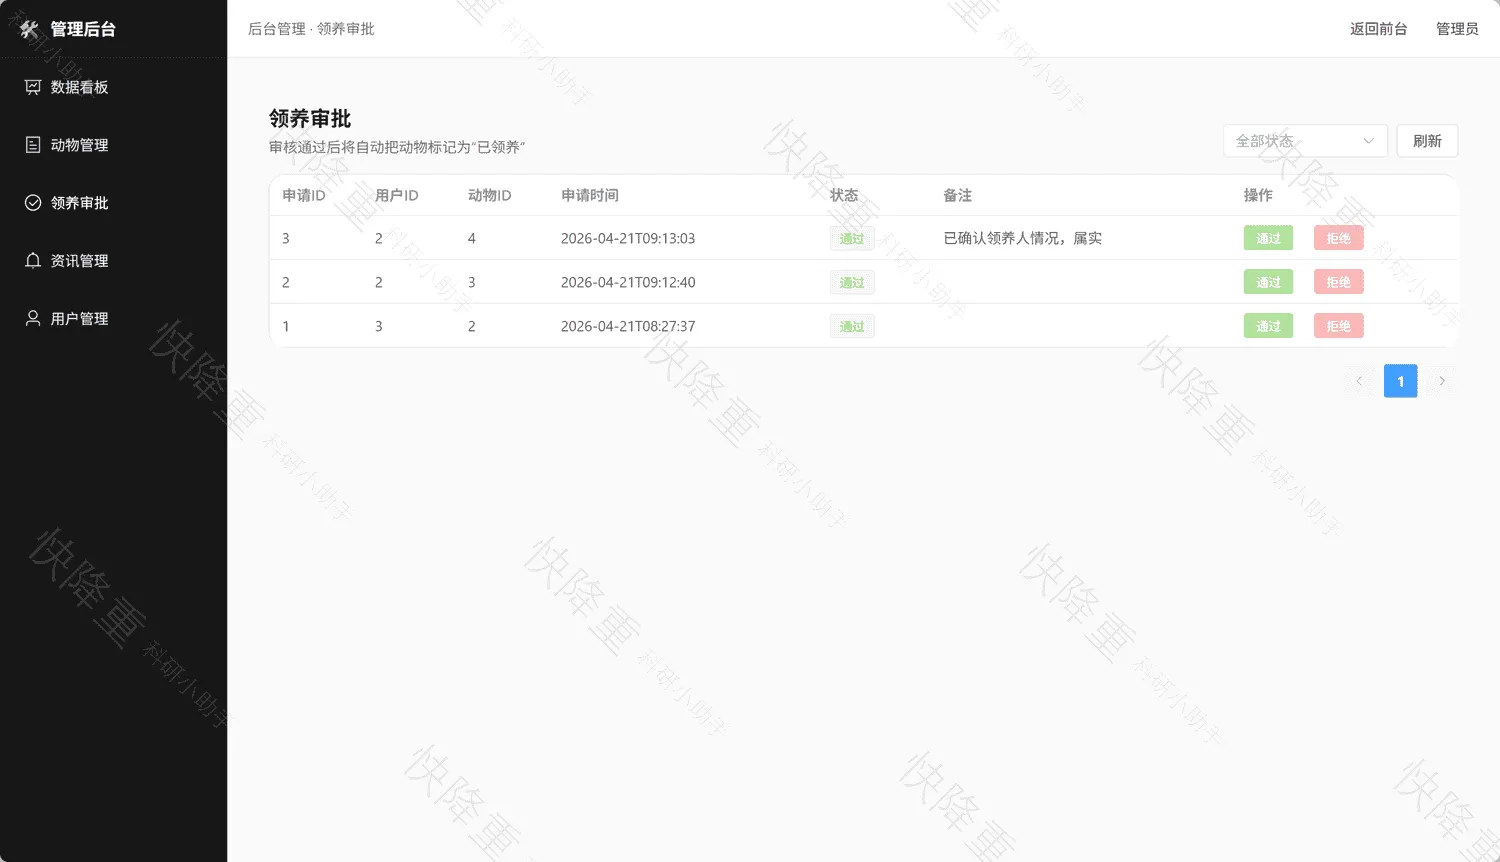Click the 申请时间 column header
The width and height of the screenshot is (1500, 862).
click(590, 195)
